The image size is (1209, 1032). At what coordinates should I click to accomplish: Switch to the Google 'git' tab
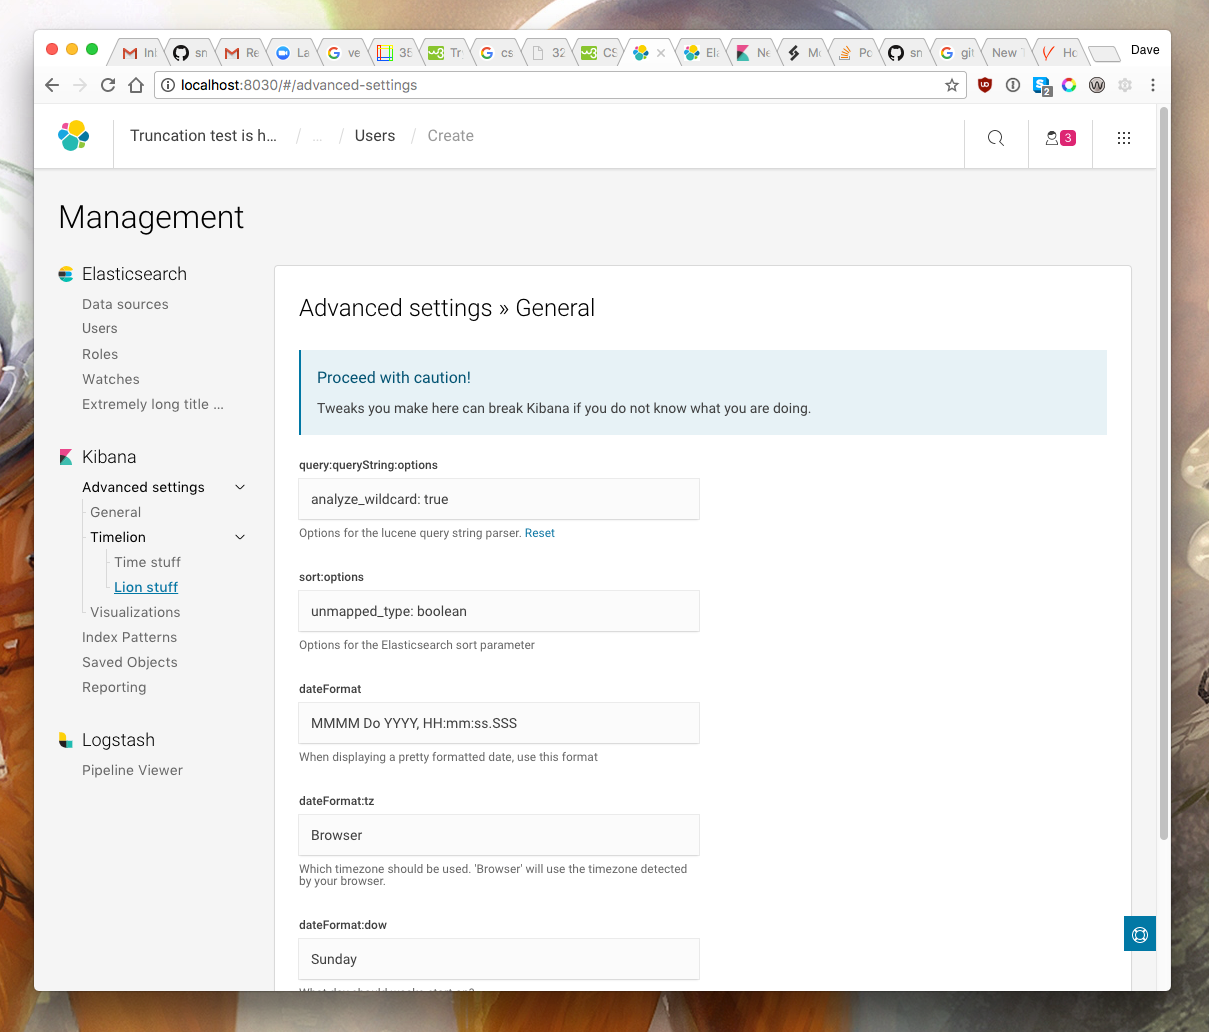pos(957,53)
